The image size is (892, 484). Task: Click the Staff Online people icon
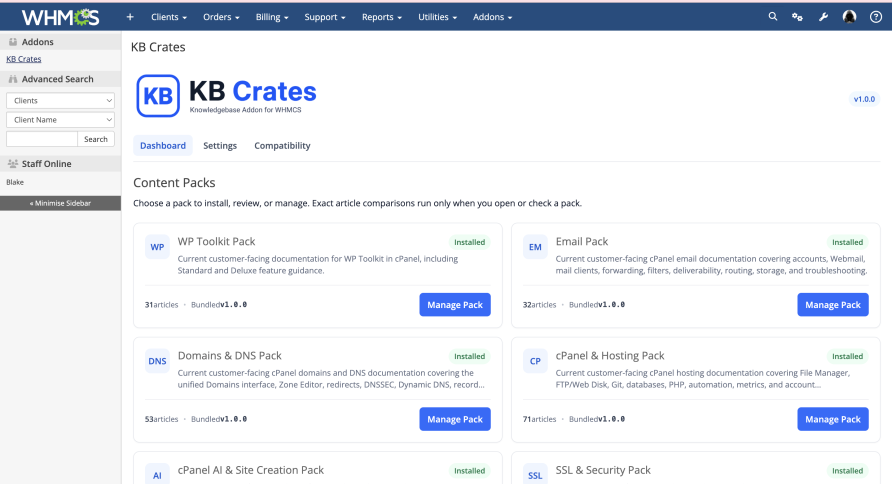13,164
